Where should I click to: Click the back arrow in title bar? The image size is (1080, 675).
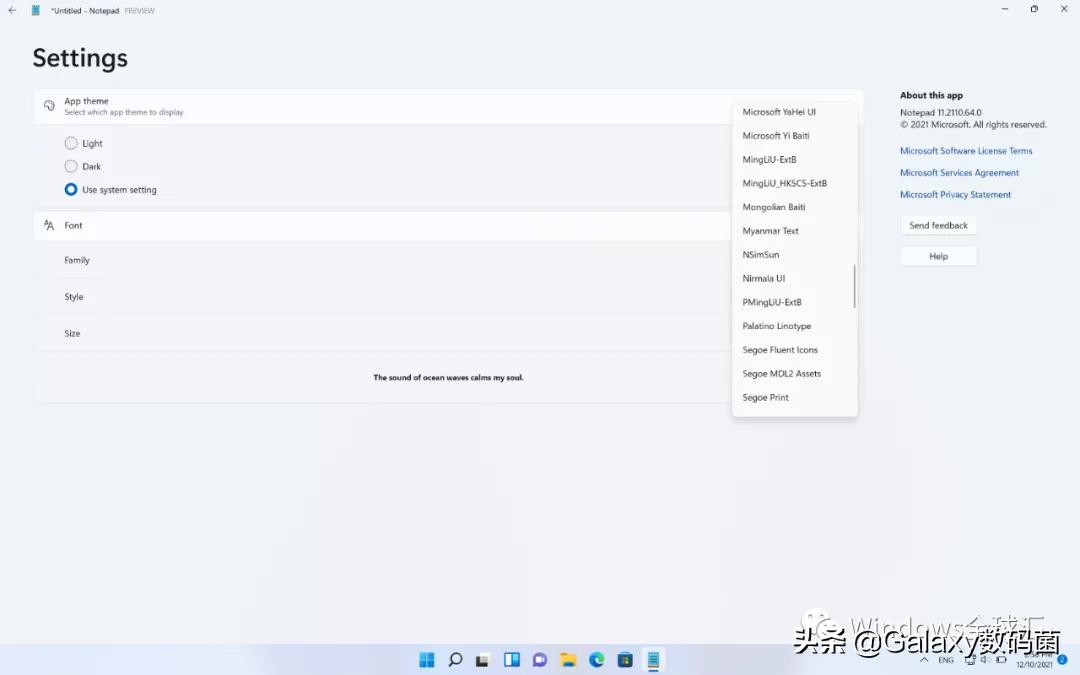12,10
